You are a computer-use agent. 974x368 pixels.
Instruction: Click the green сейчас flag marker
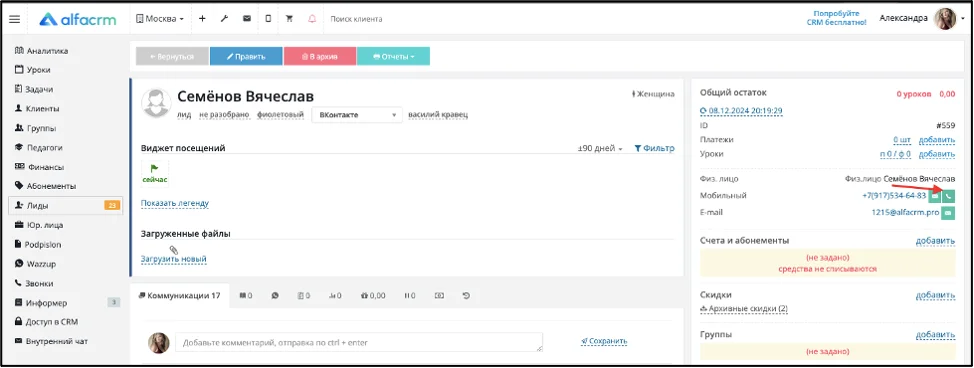tap(155, 173)
